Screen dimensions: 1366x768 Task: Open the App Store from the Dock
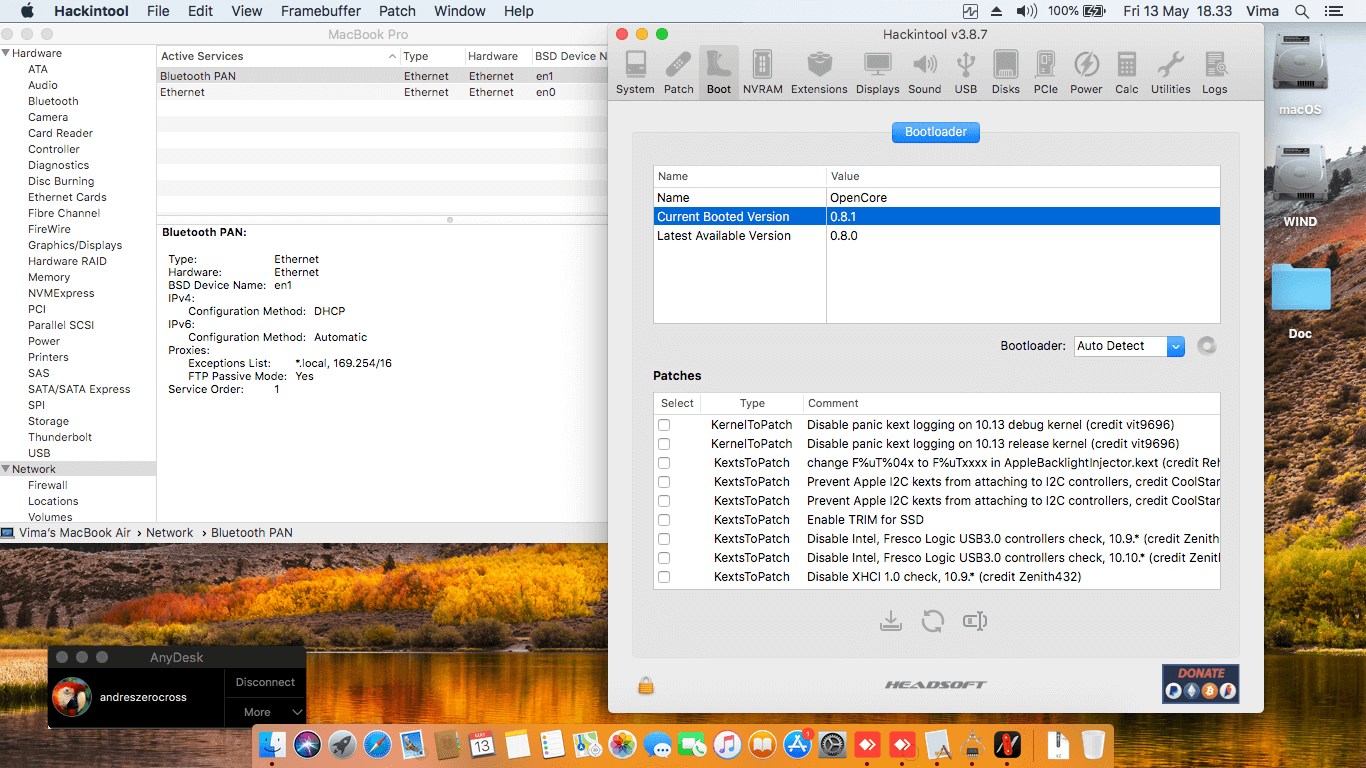(x=797, y=745)
